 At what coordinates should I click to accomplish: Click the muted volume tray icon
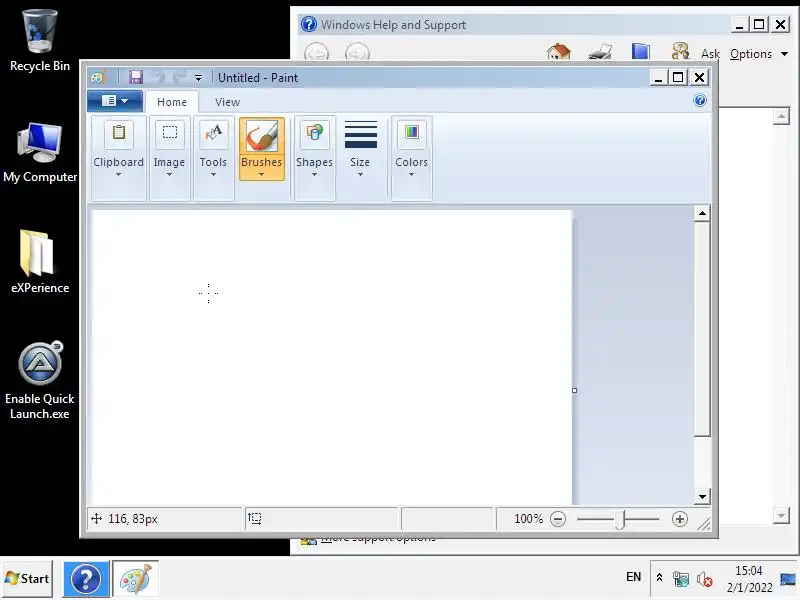705,579
